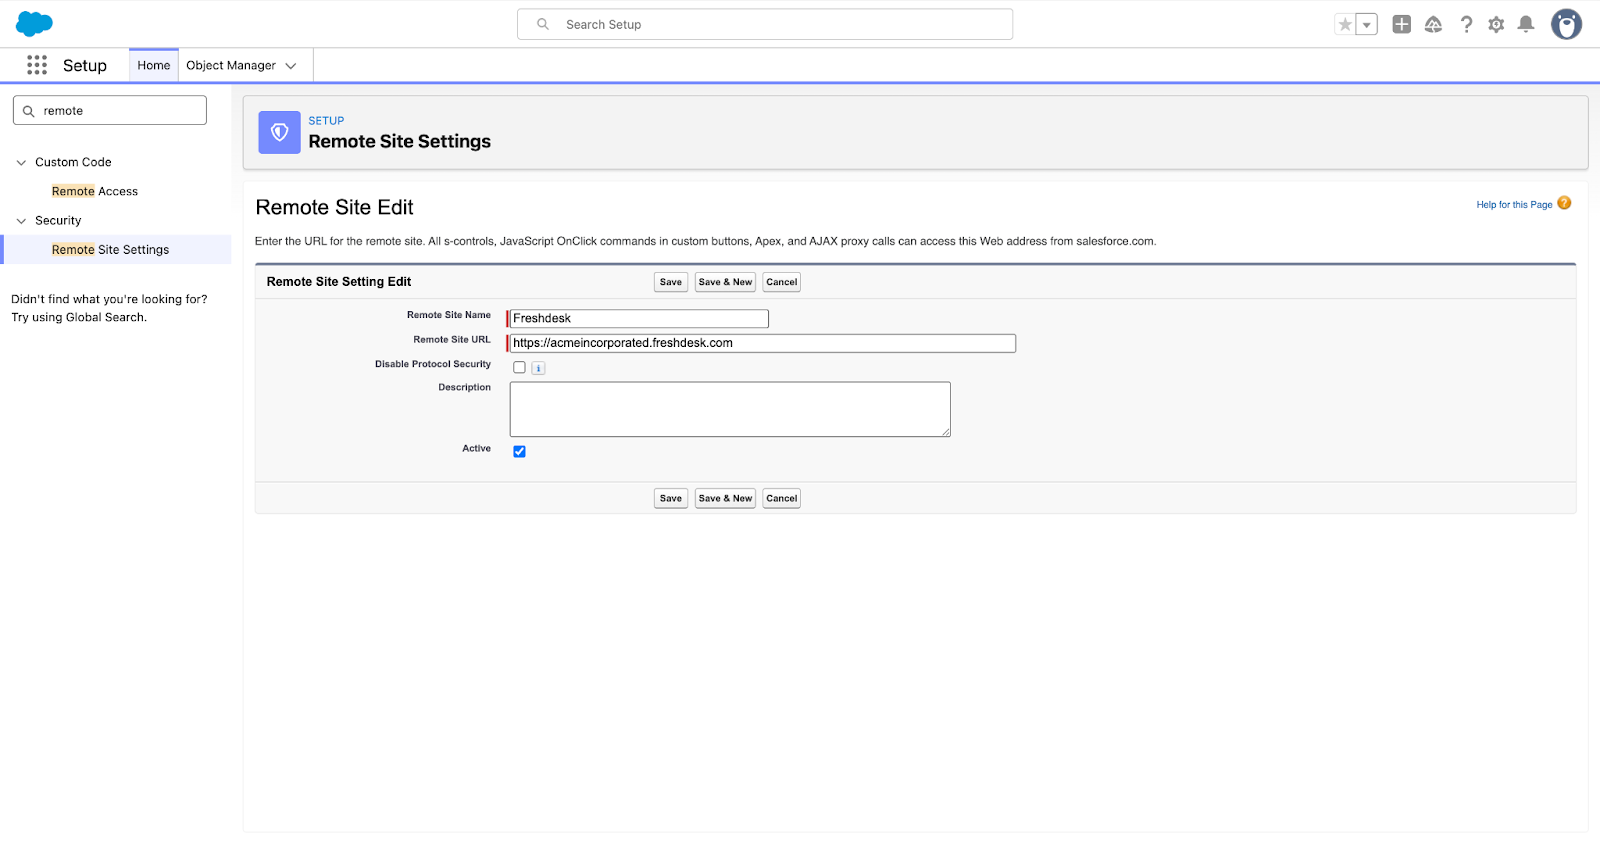Click into the Description text area
Viewport: 1600px width, 844px height.
click(x=730, y=409)
